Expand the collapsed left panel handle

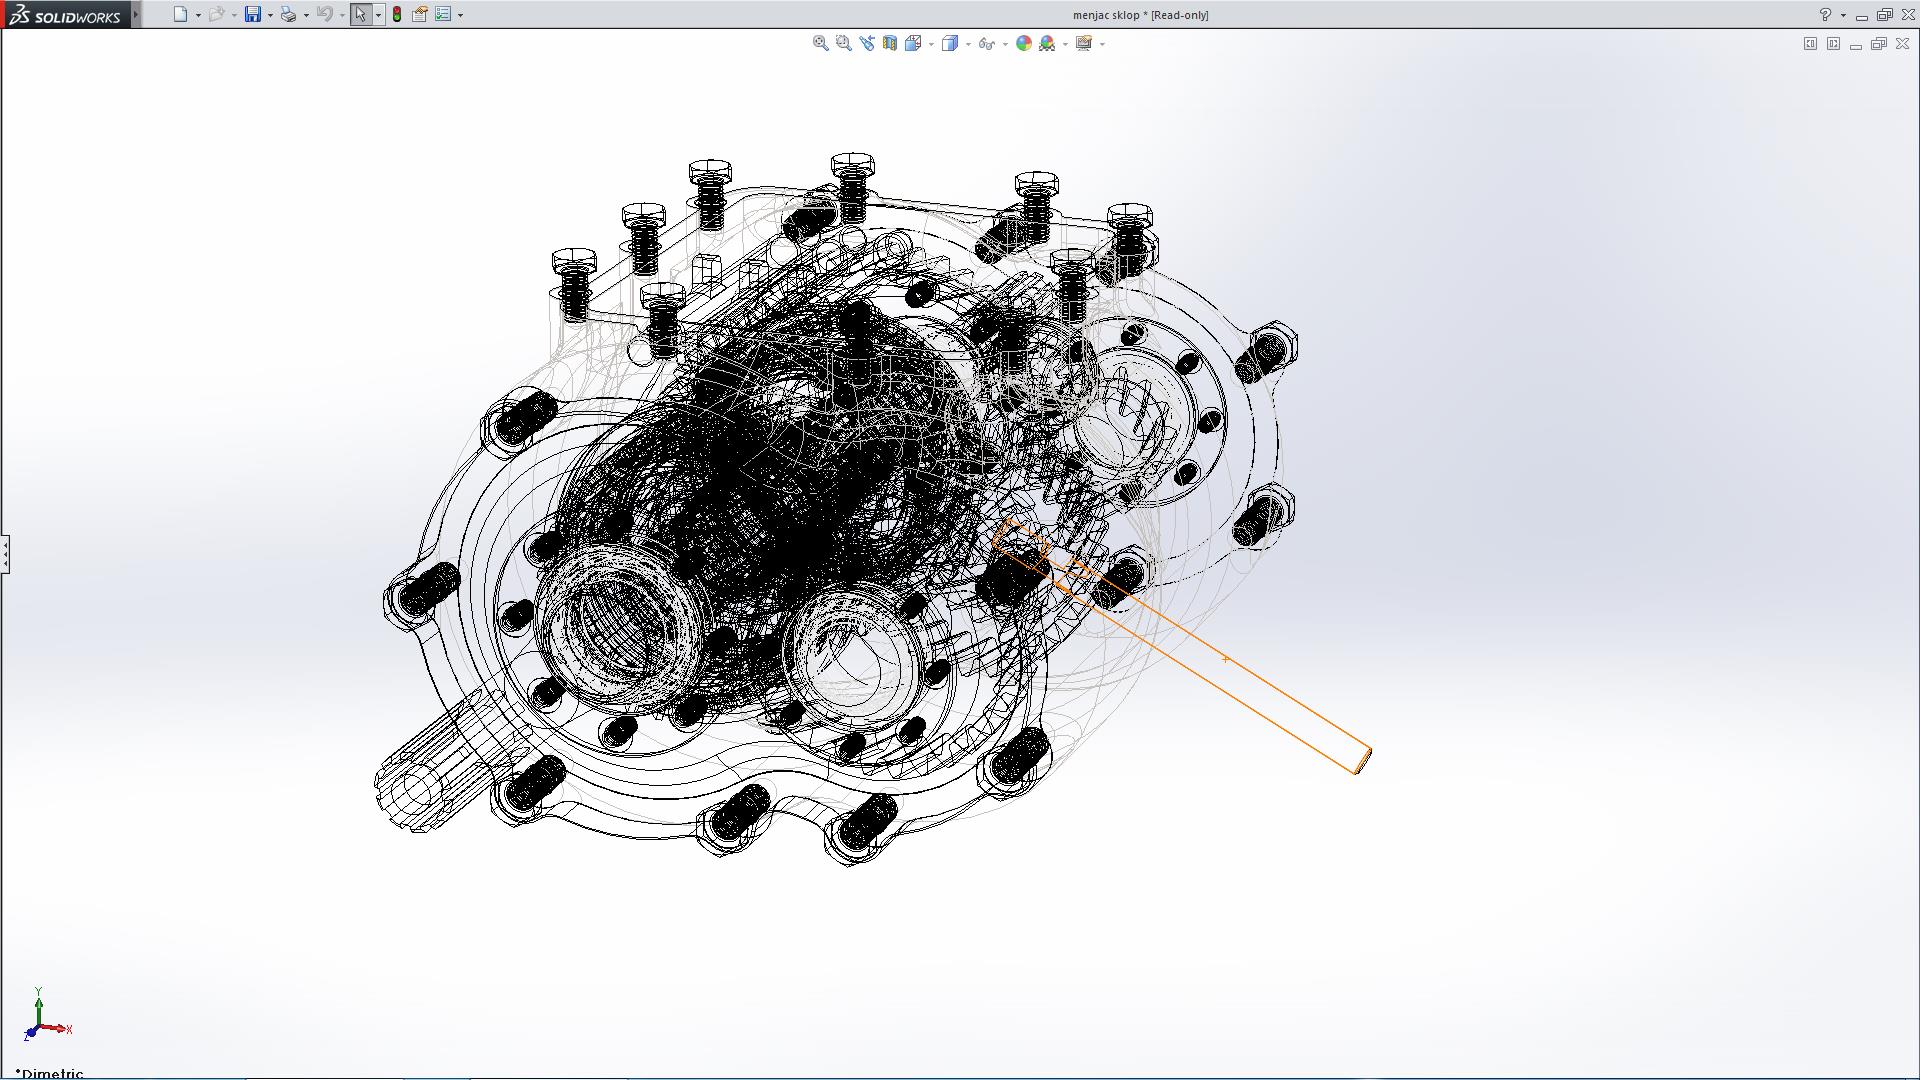click(5, 553)
